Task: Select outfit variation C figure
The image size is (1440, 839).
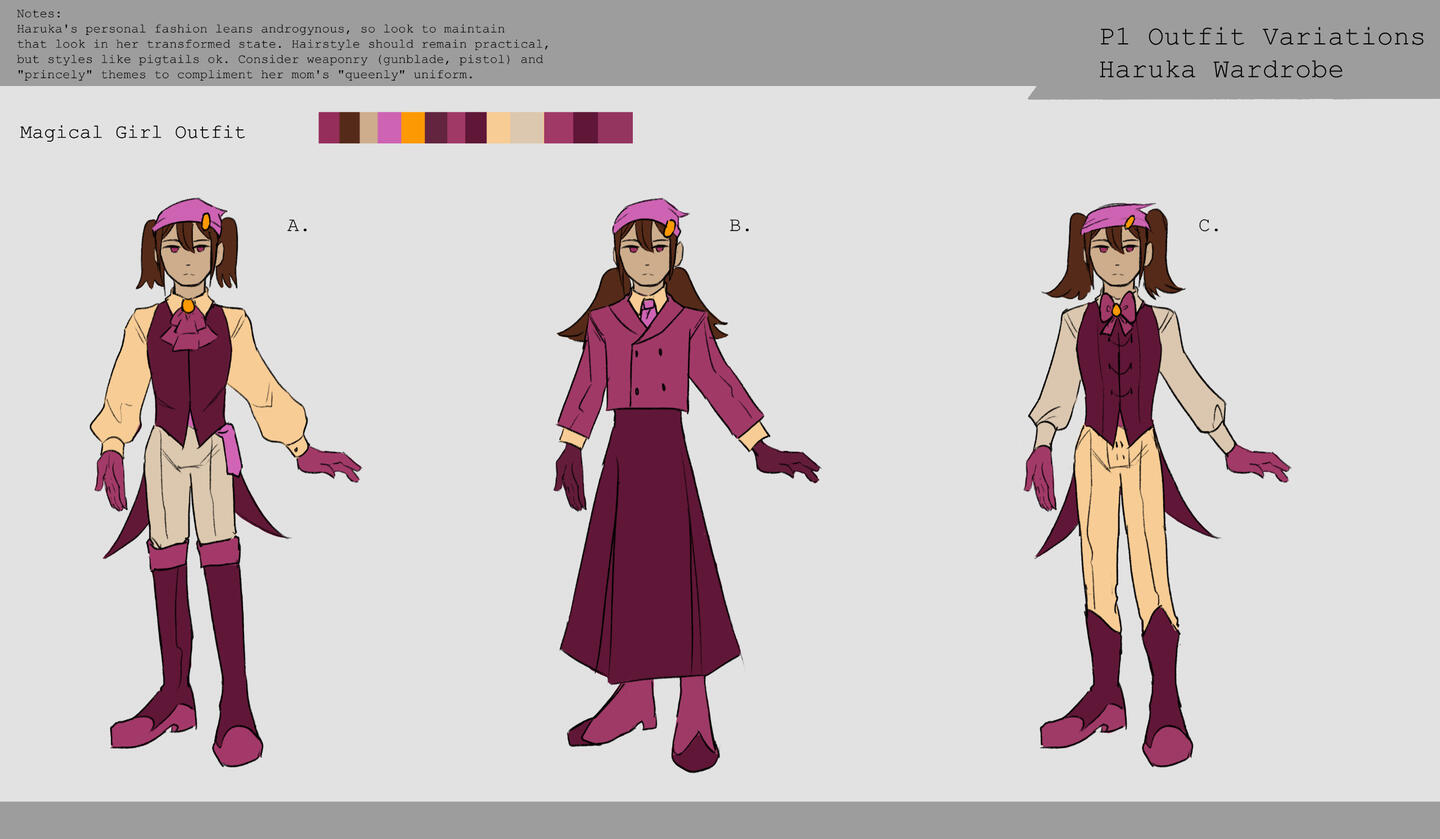Action: (1157, 485)
